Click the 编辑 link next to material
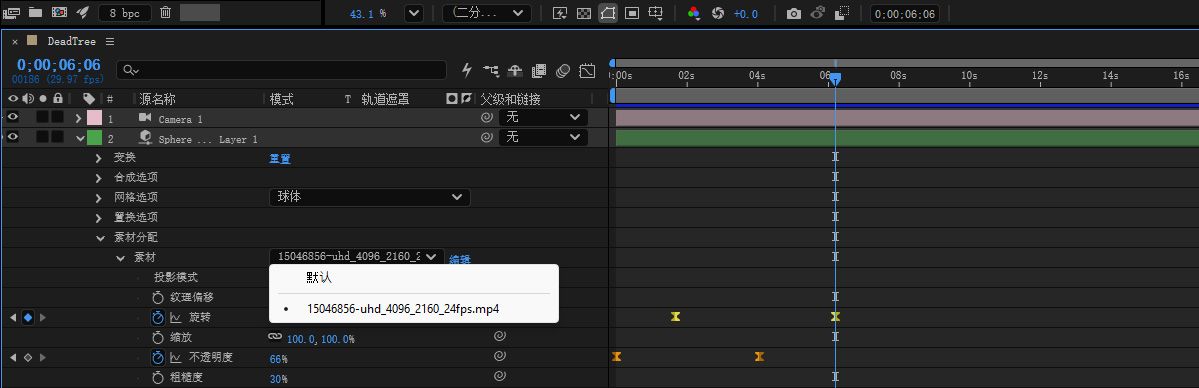The height and width of the screenshot is (388, 1199). click(x=460, y=259)
